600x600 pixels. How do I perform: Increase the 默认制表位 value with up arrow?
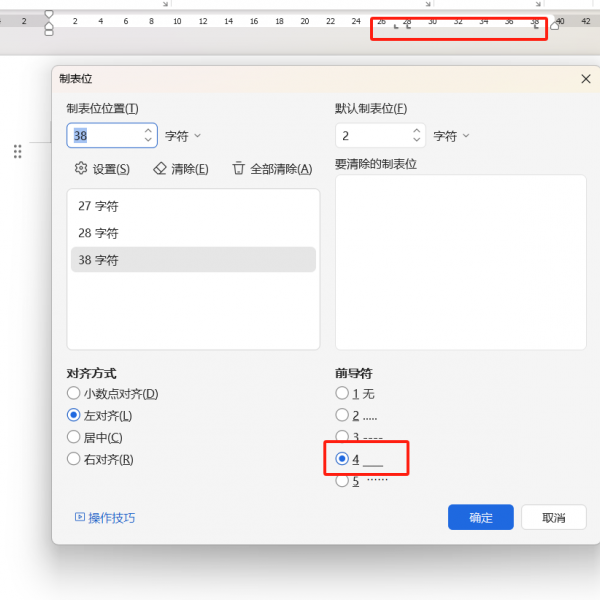(x=417, y=130)
